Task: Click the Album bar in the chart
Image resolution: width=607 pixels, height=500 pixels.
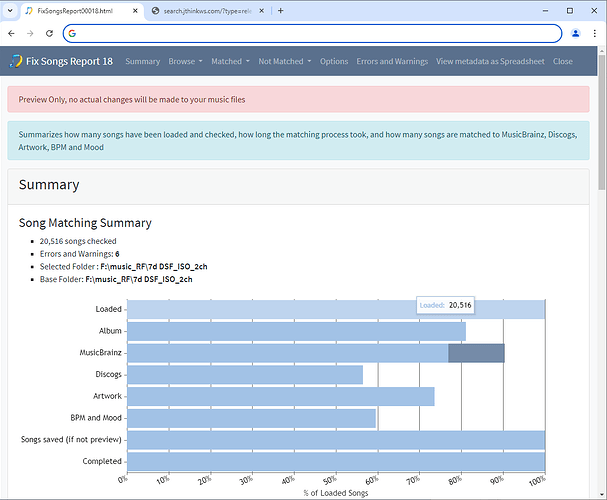Action: (x=297, y=331)
